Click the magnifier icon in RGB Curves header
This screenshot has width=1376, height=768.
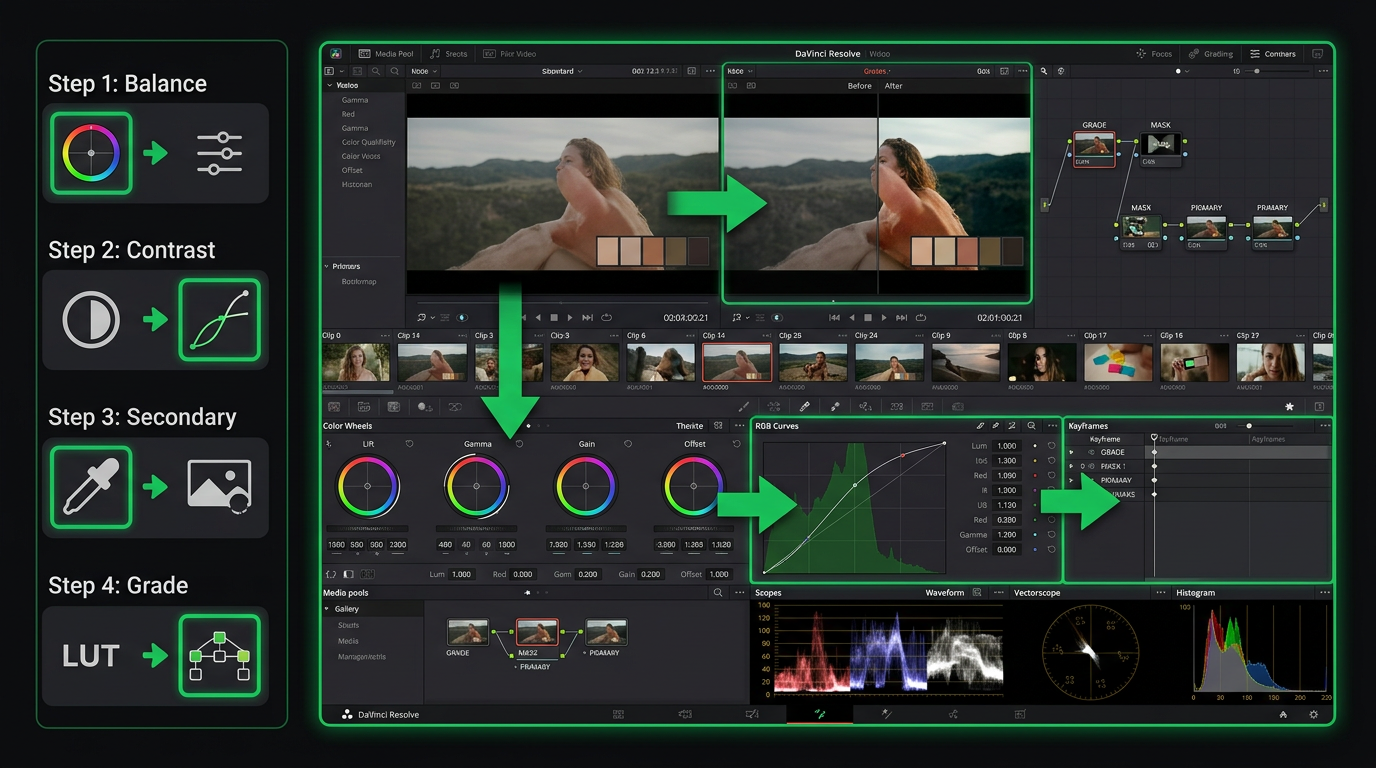click(1032, 425)
